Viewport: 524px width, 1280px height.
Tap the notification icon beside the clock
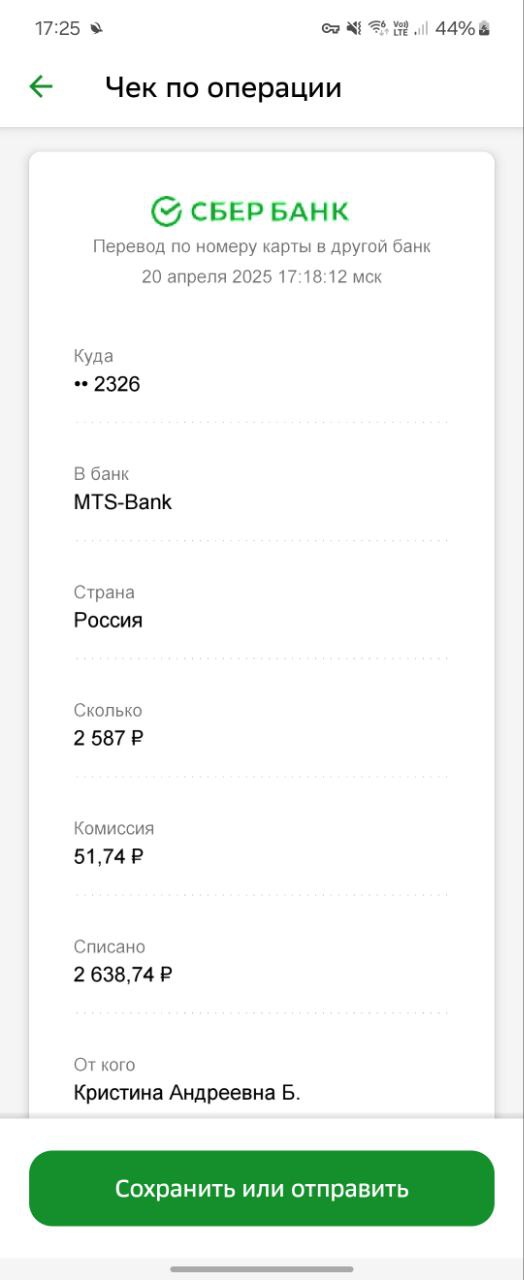[96, 29]
